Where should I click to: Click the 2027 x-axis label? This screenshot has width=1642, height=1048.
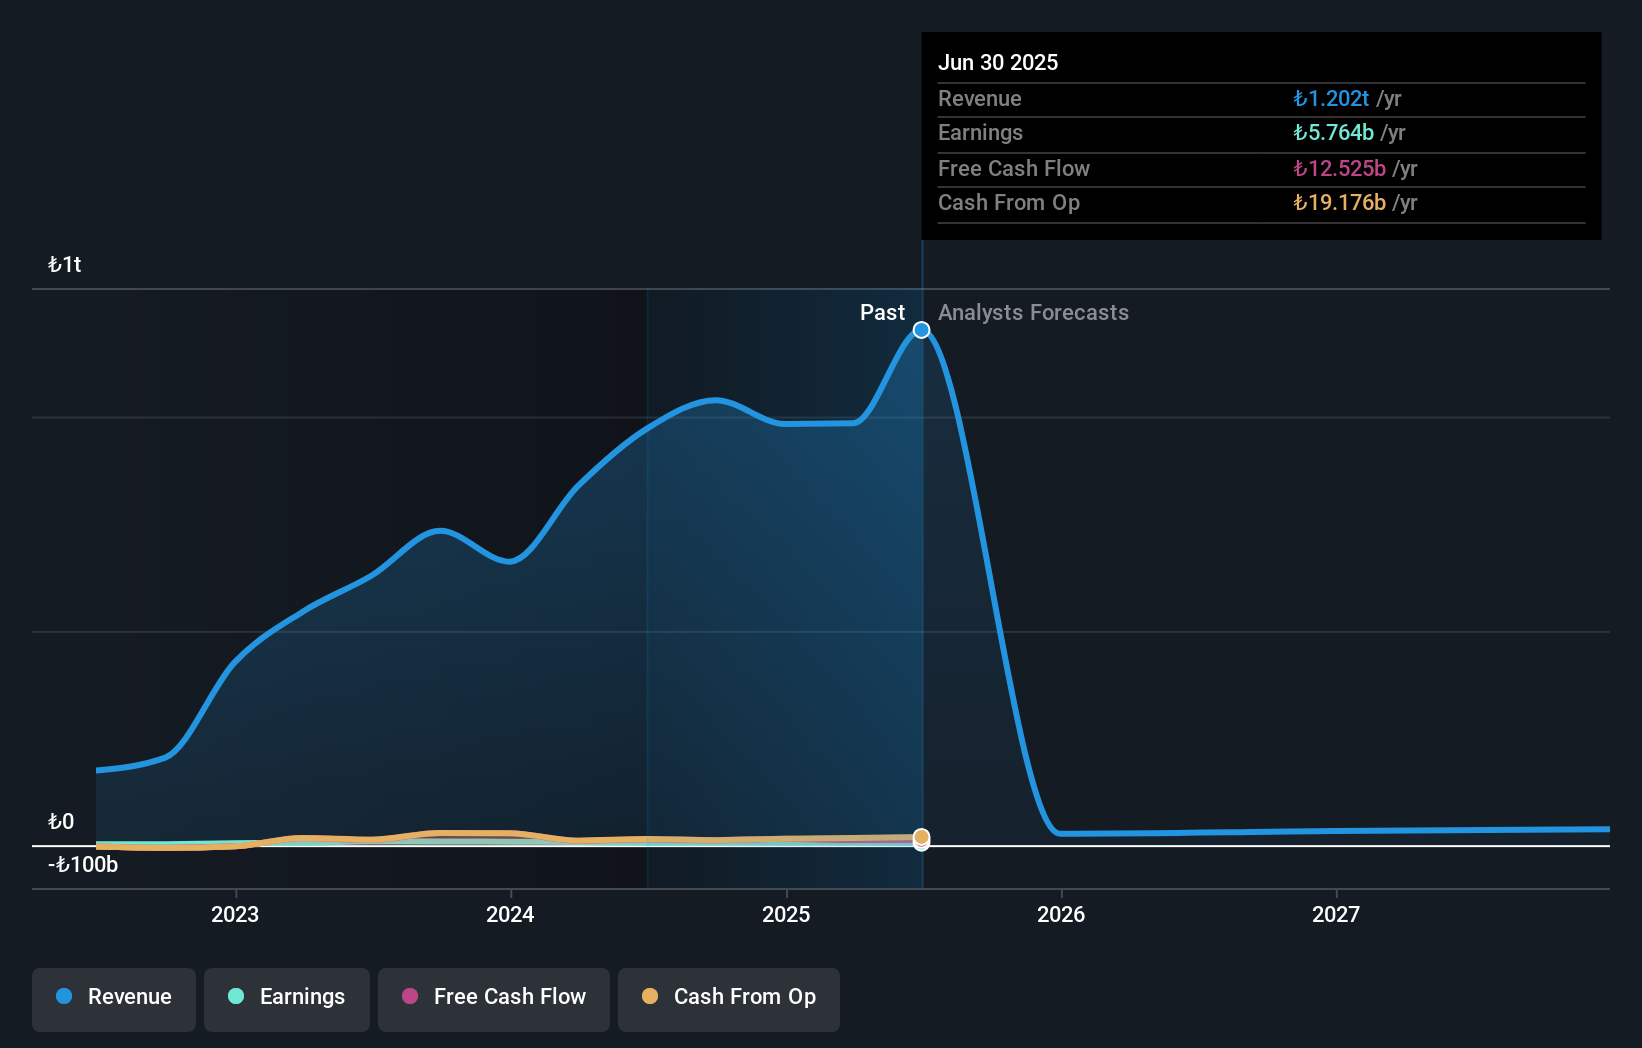[1336, 914]
